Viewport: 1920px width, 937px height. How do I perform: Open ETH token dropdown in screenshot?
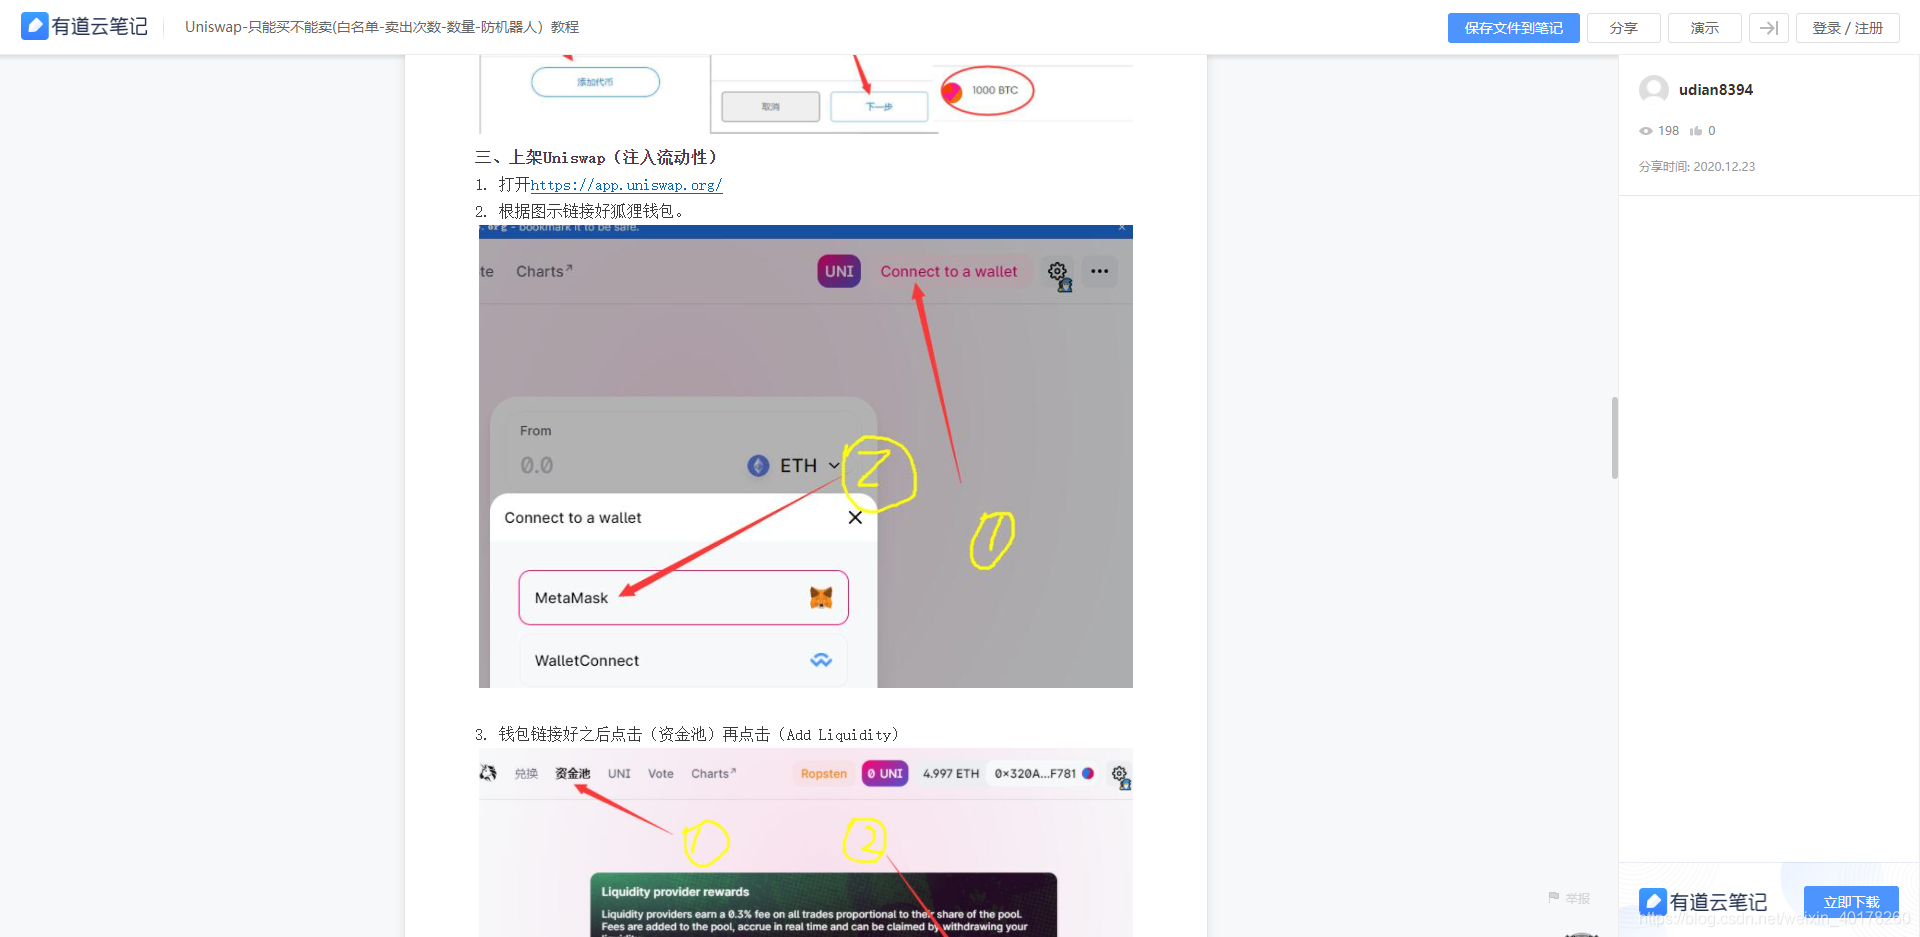click(x=795, y=465)
